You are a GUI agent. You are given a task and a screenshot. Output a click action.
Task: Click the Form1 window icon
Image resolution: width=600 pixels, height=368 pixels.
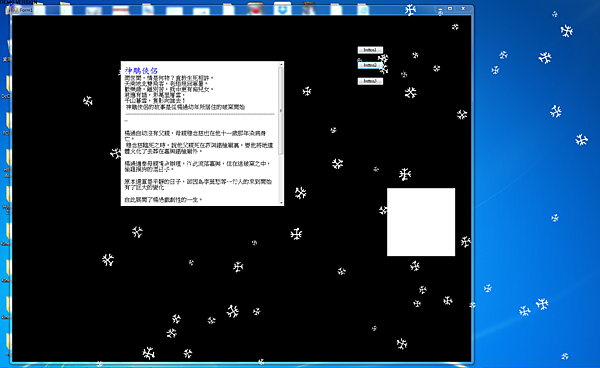pyautogui.click(x=15, y=10)
